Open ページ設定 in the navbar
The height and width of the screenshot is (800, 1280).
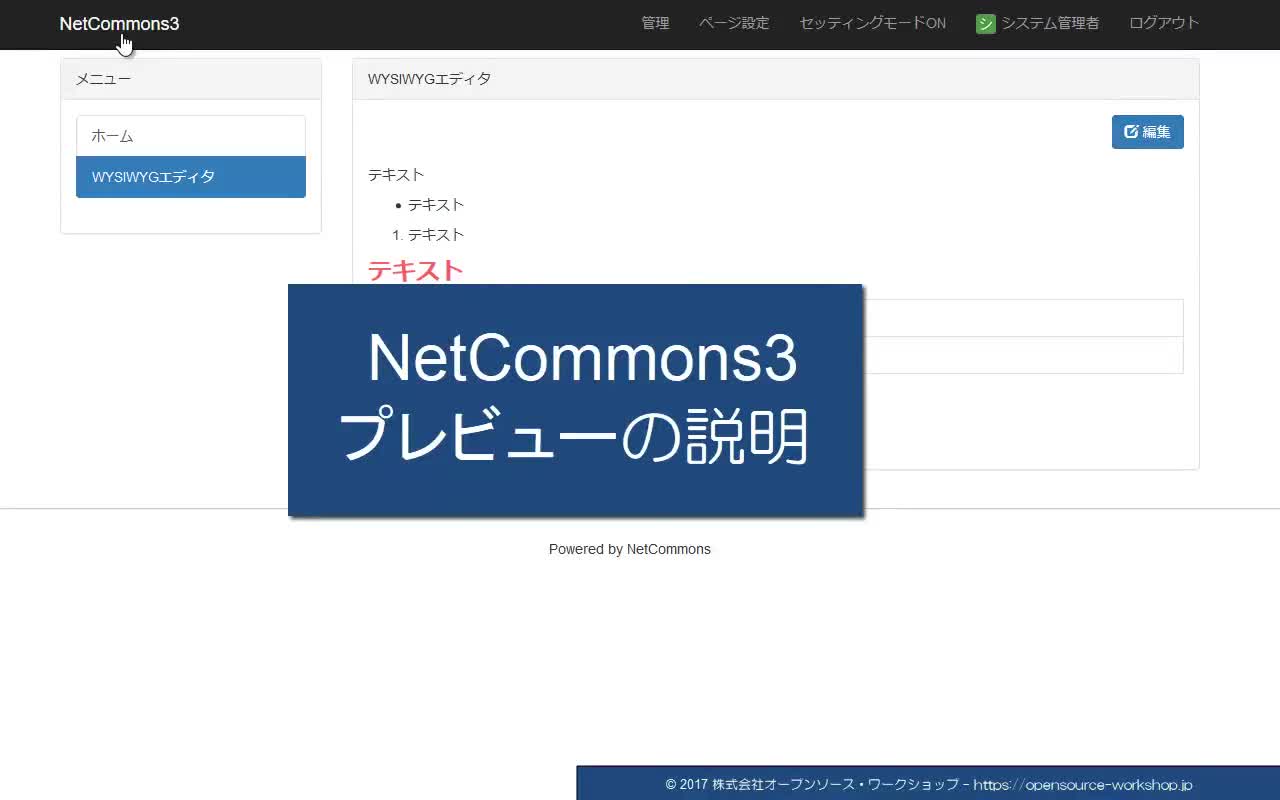point(734,23)
